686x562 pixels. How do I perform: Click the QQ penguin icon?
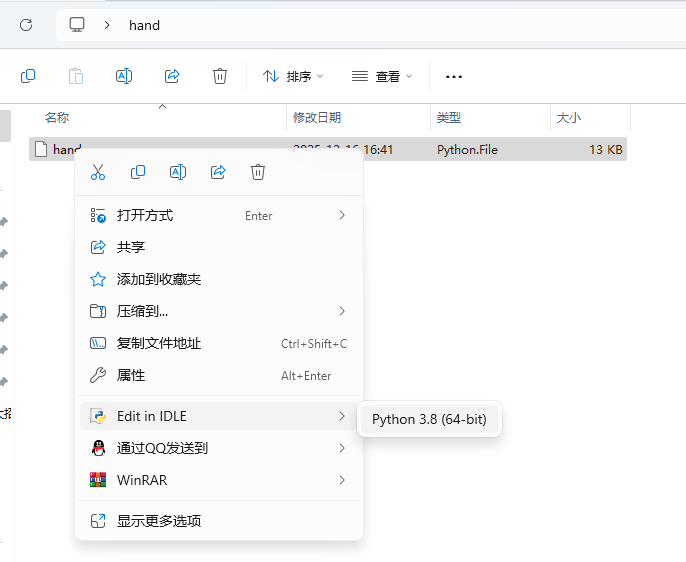[98, 448]
